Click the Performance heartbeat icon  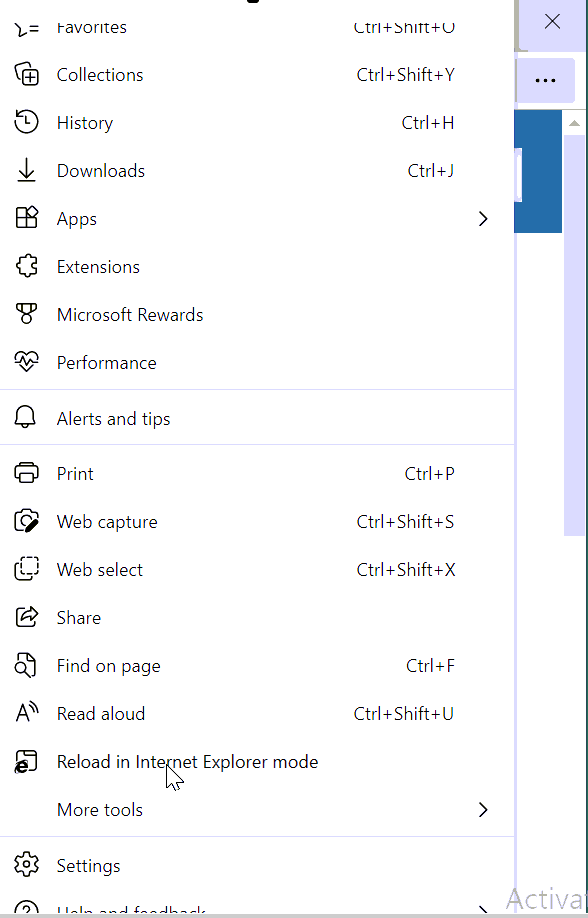[26, 362]
